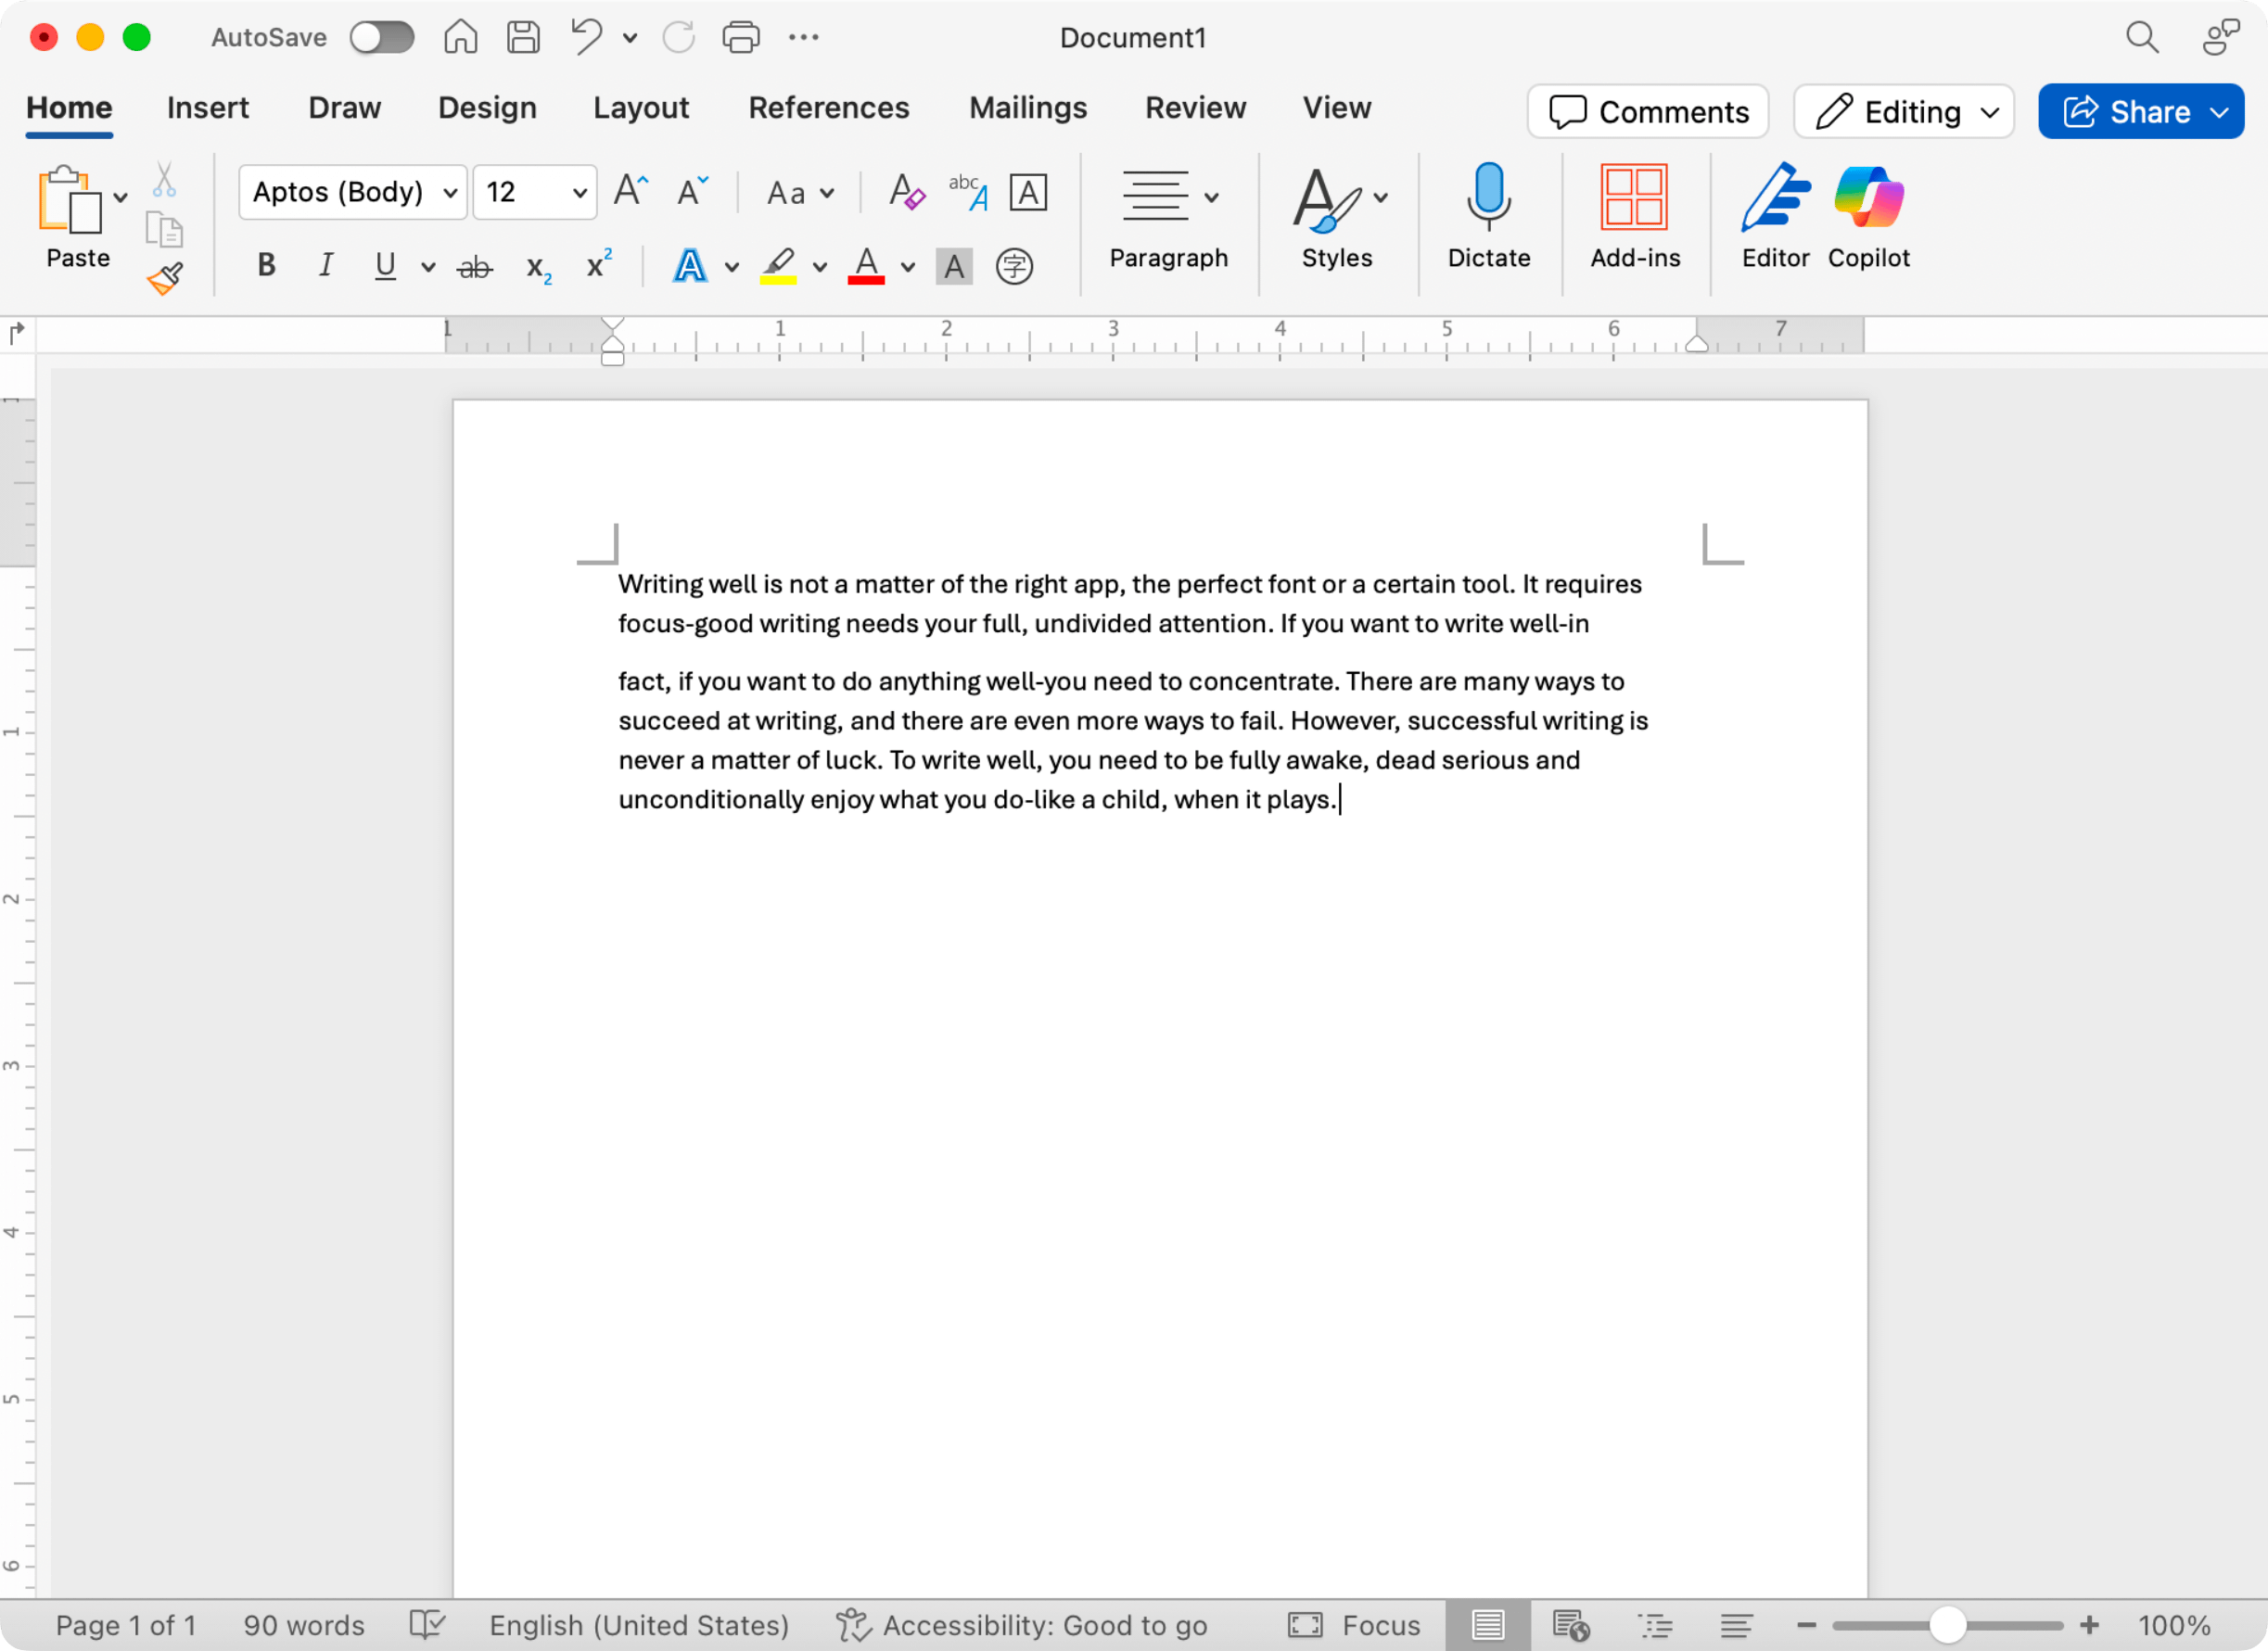This screenshot has width=2268, height=1651.
Task: Toggle bold formatting
Action: [264, 264]
